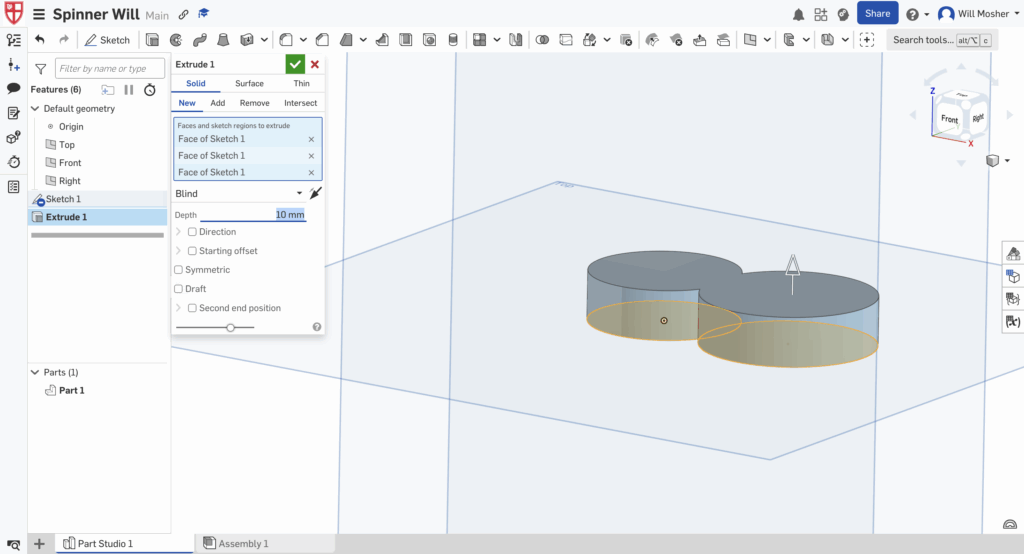Tick the Starting offset checkbox

click(x=193, y=251)
